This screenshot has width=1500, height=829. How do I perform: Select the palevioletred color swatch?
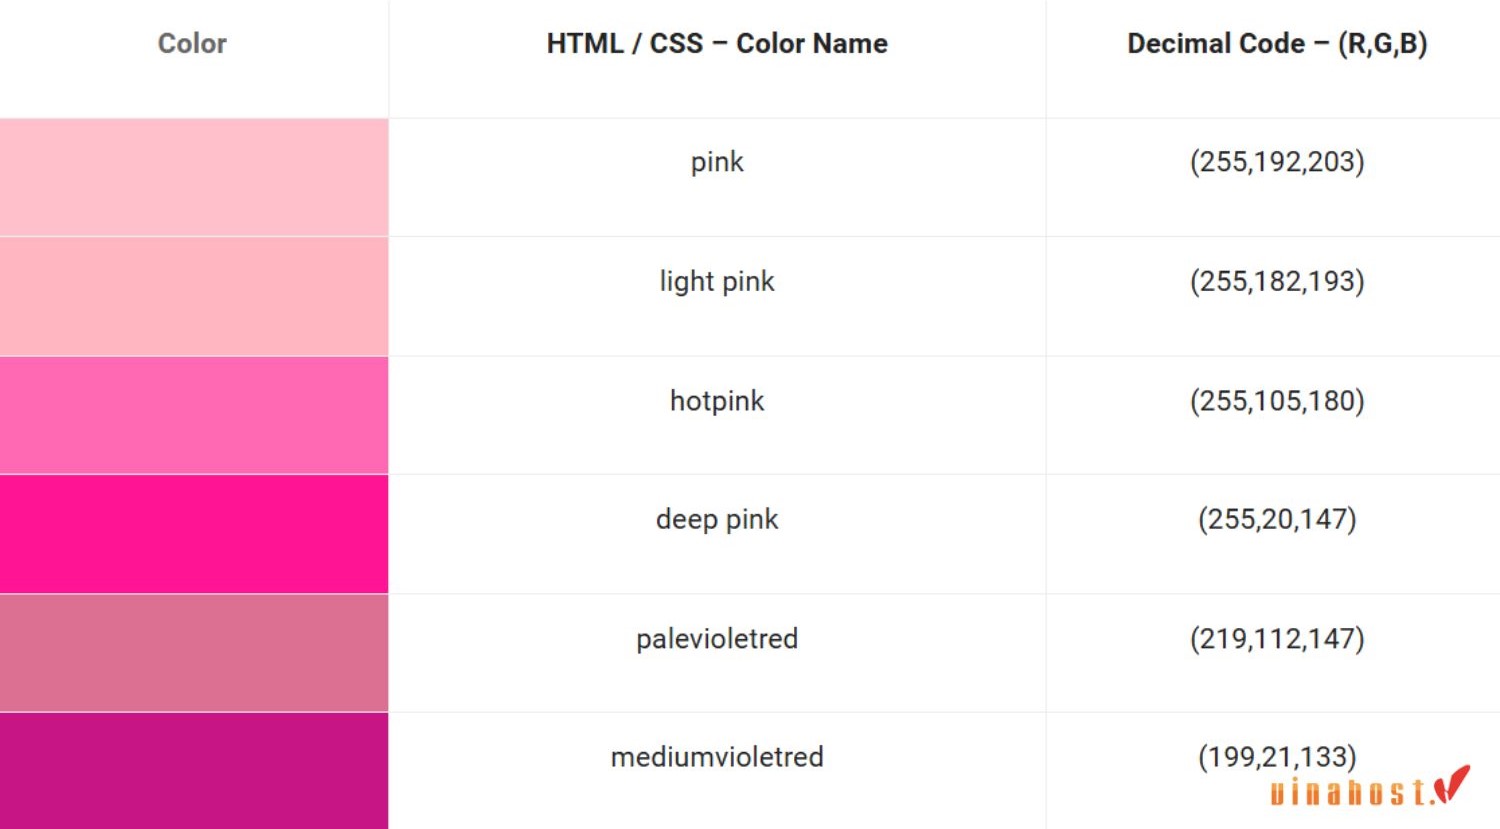[194, 653]
